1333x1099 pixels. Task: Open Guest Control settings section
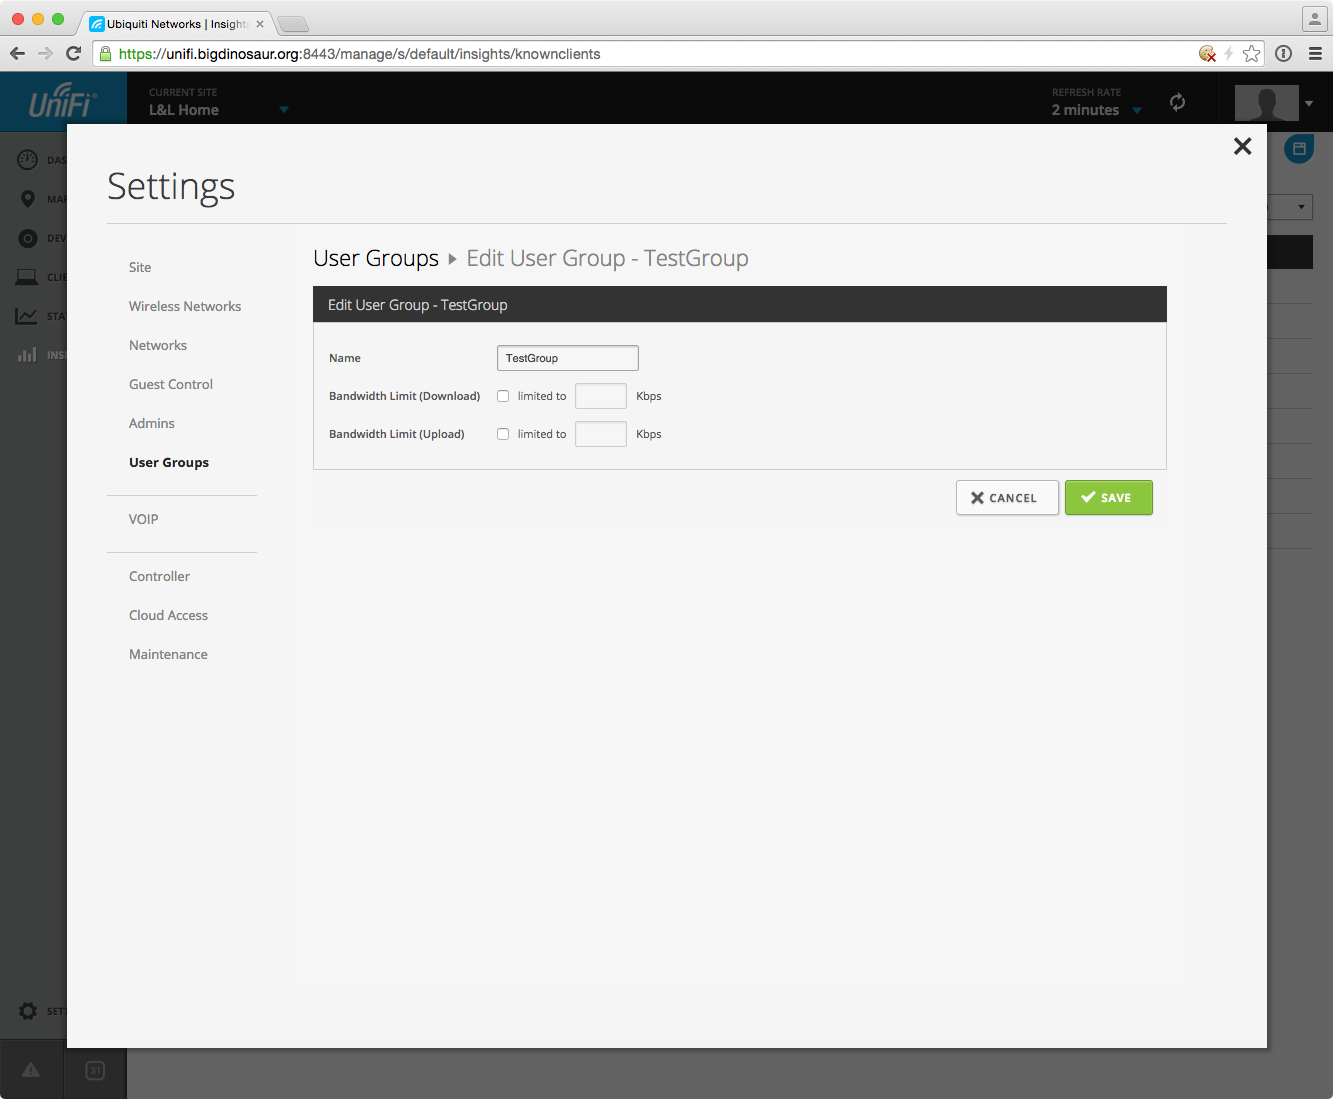pyautogui.click(x=171, y=384)
